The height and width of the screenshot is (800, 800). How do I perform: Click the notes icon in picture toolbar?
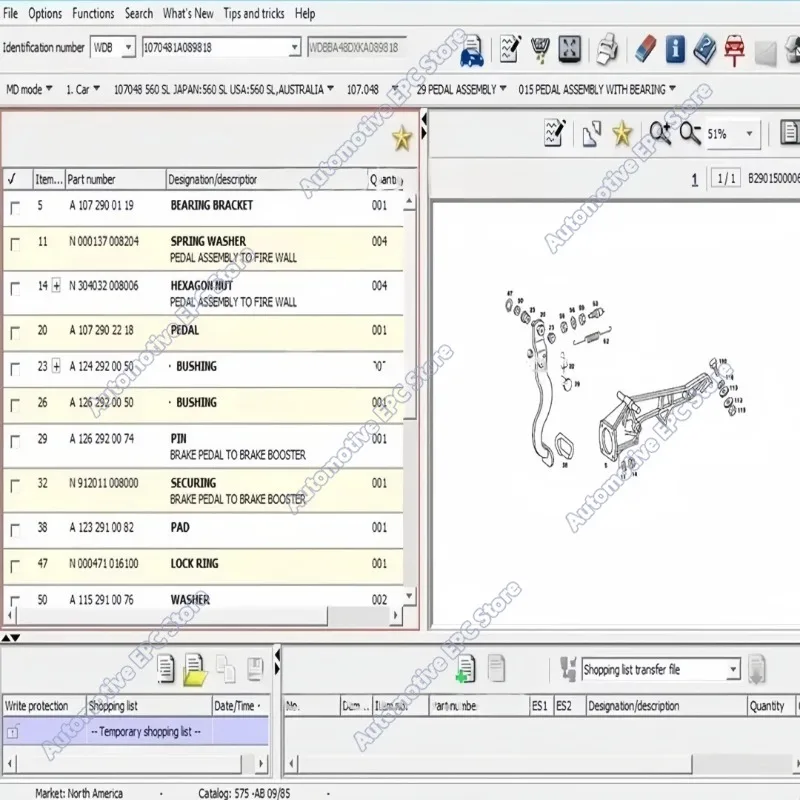click(x=555, y=134)
